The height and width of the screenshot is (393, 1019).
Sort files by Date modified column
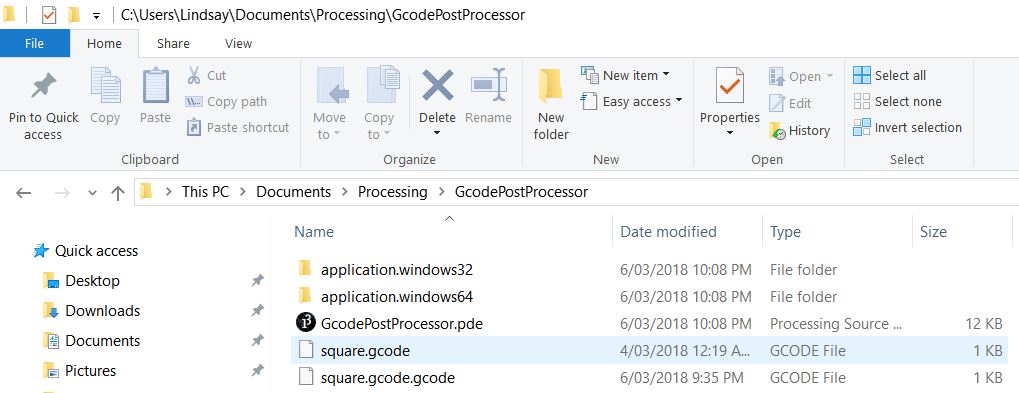tap(668, 232)
